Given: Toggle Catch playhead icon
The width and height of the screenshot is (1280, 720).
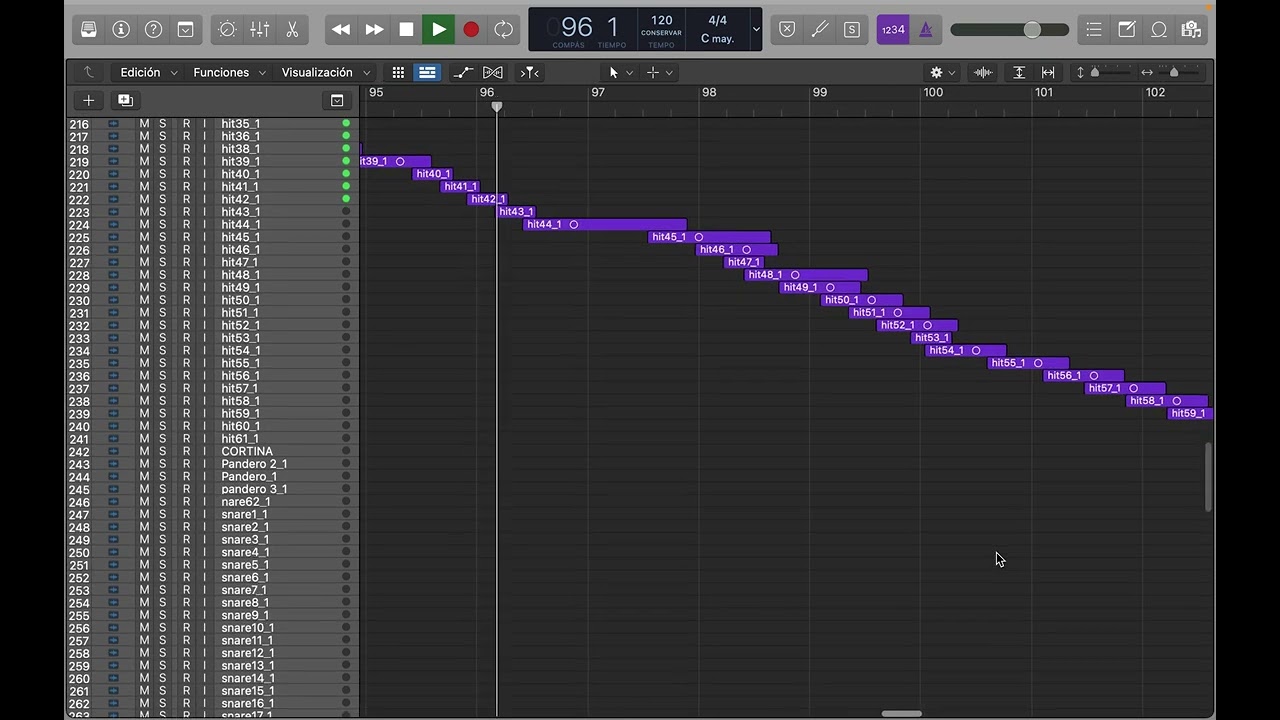Looking at the screenshot, I should 530,72.
